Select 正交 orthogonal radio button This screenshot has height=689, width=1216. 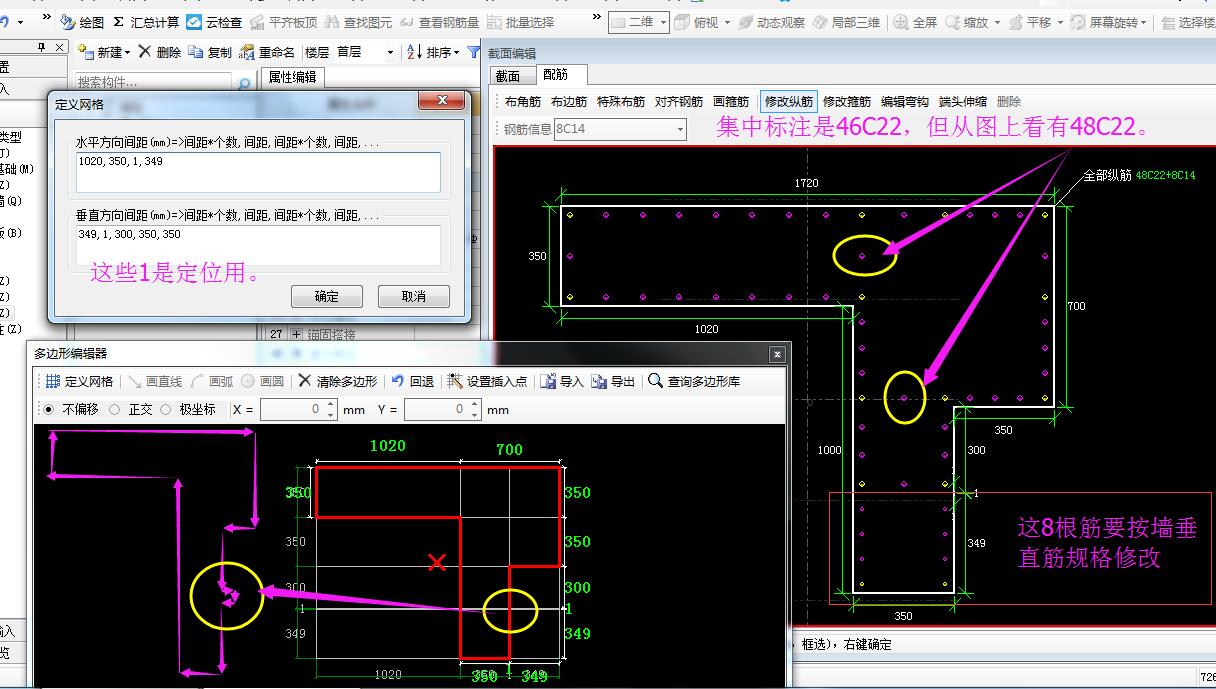(x=114, y=409)
